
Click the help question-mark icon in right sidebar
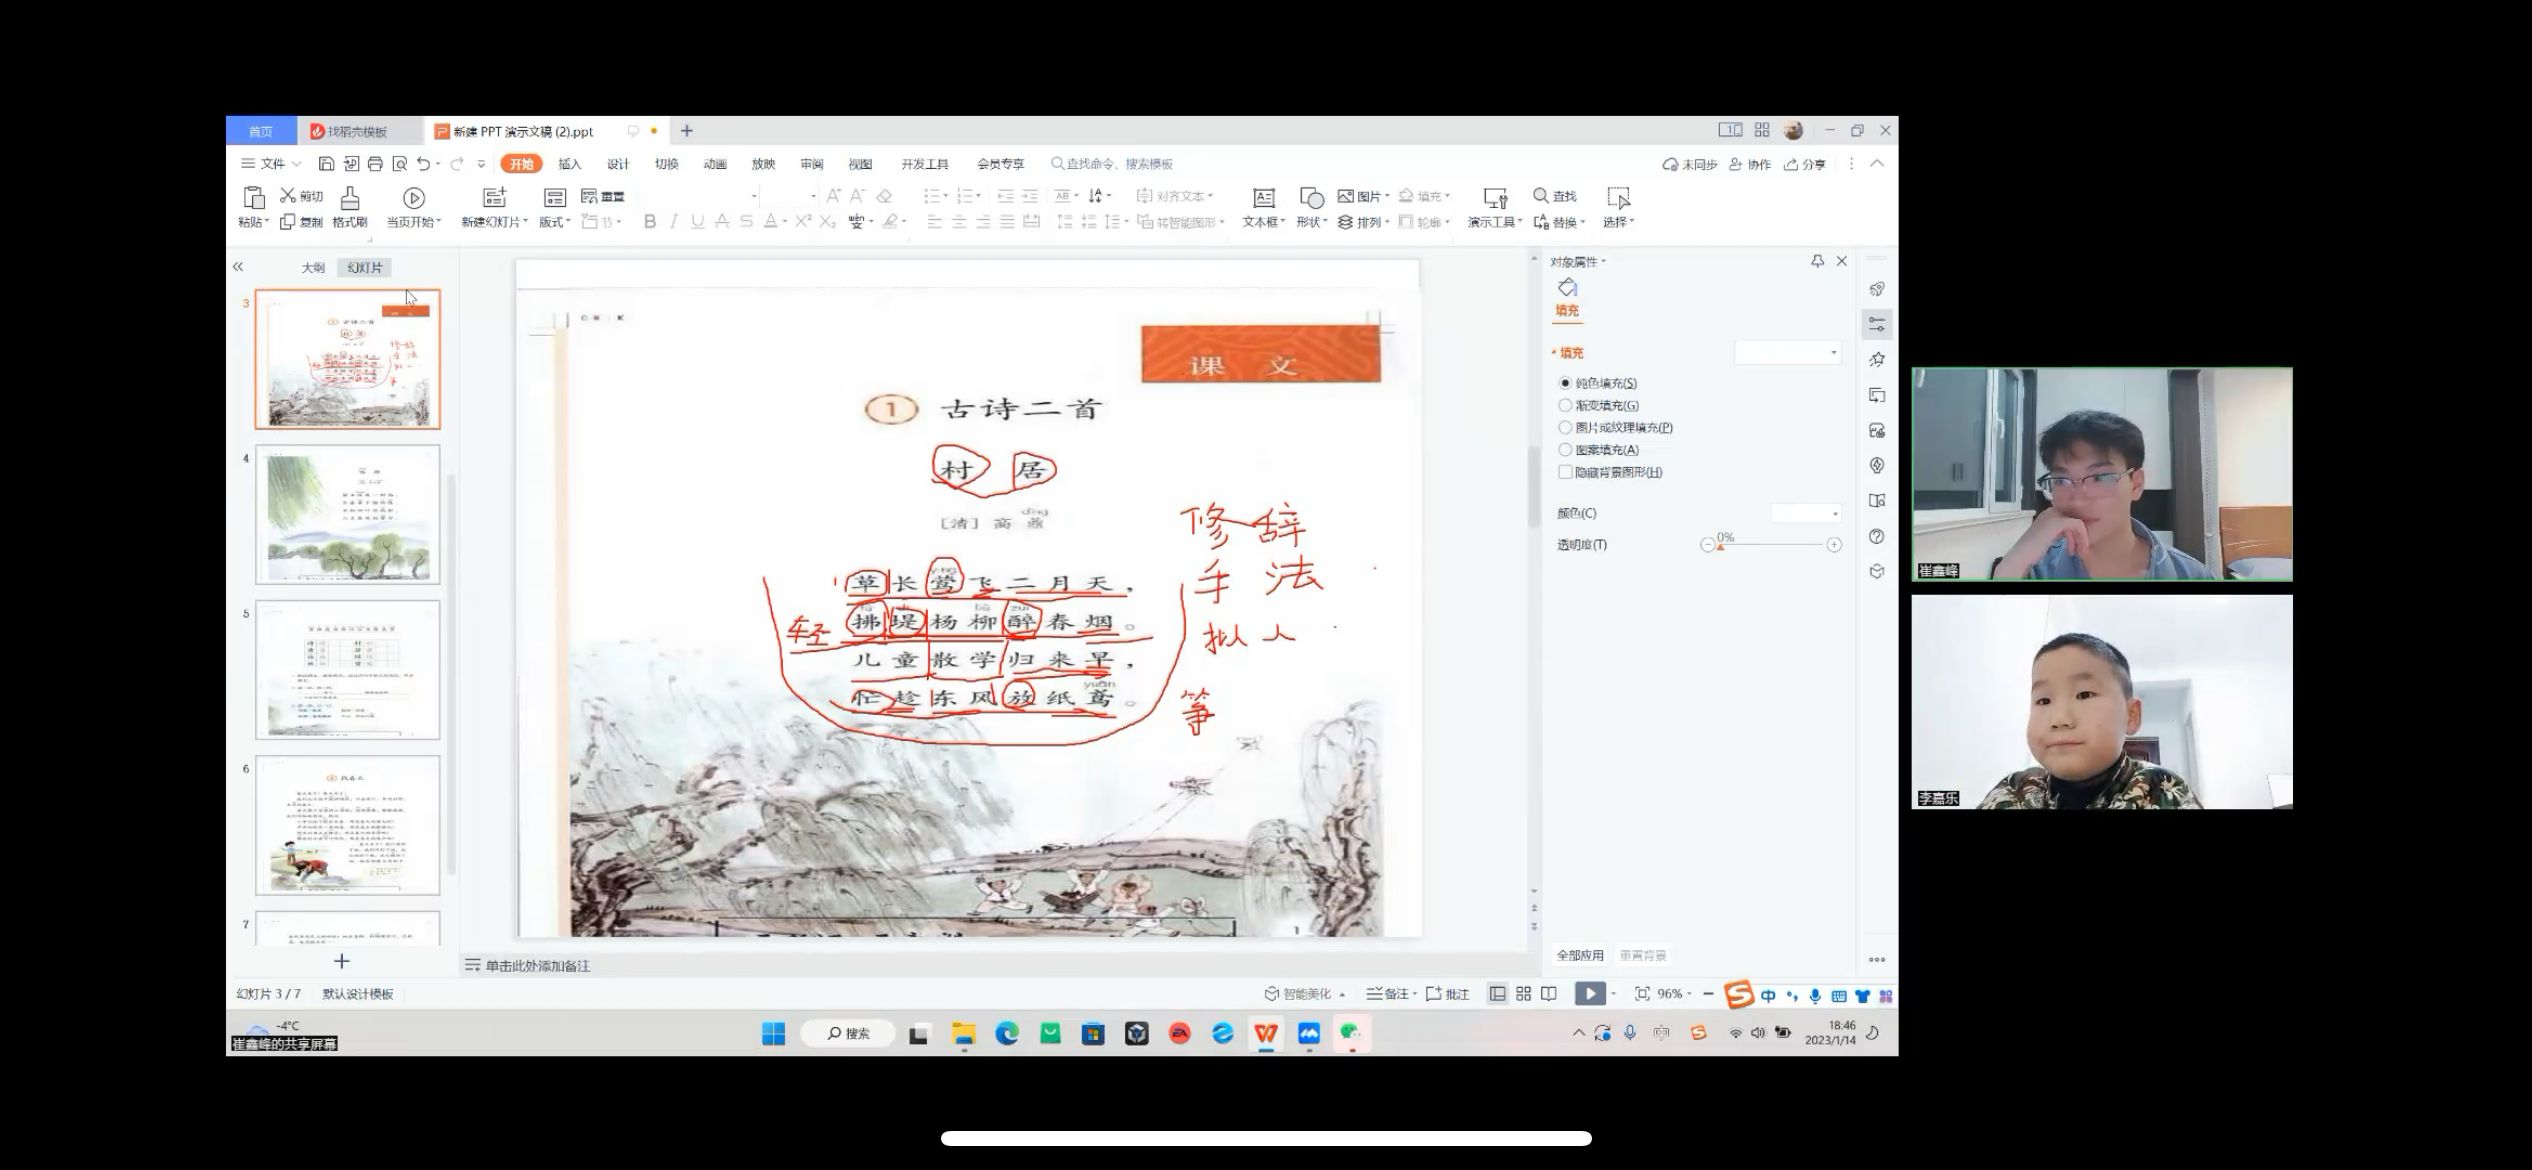pyautogui.click(x=1877, y=537)
